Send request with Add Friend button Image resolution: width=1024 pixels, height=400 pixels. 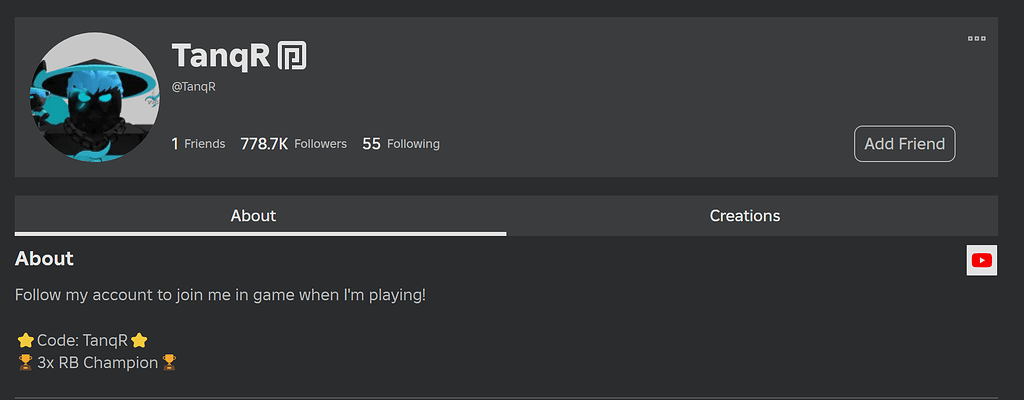[904, 144]
